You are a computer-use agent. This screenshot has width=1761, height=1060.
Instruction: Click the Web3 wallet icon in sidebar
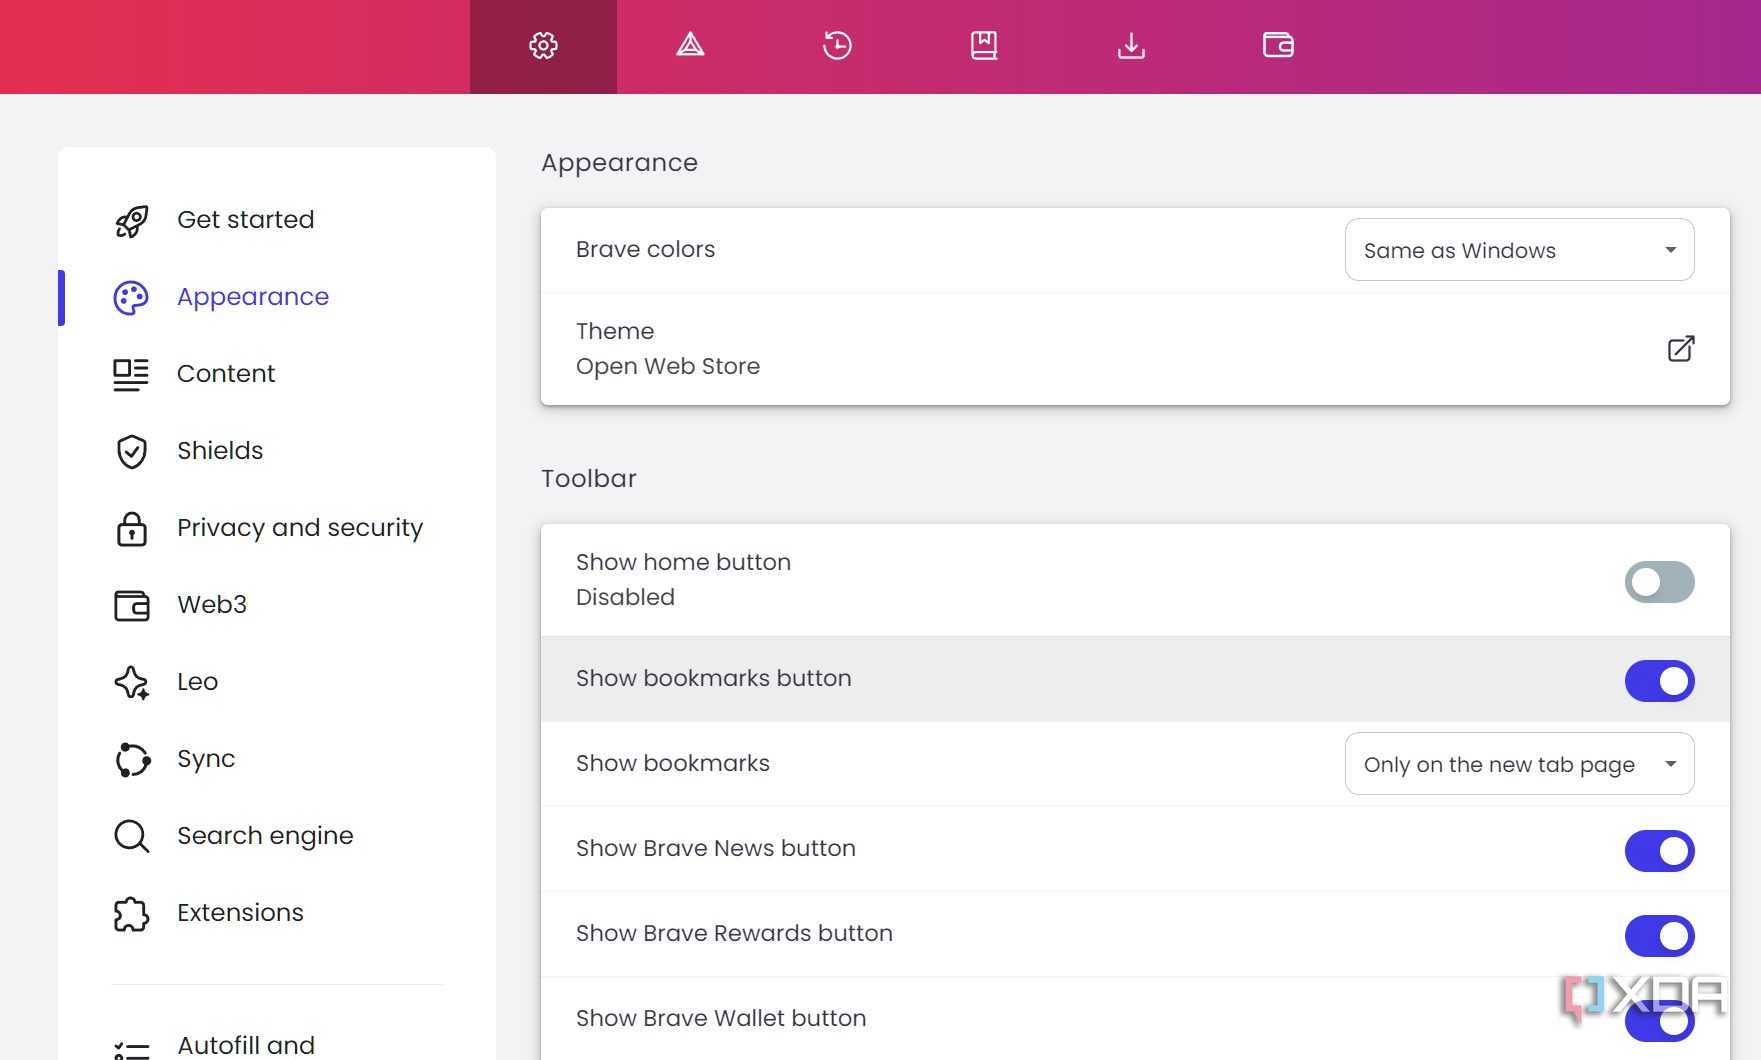pos(131,605)
